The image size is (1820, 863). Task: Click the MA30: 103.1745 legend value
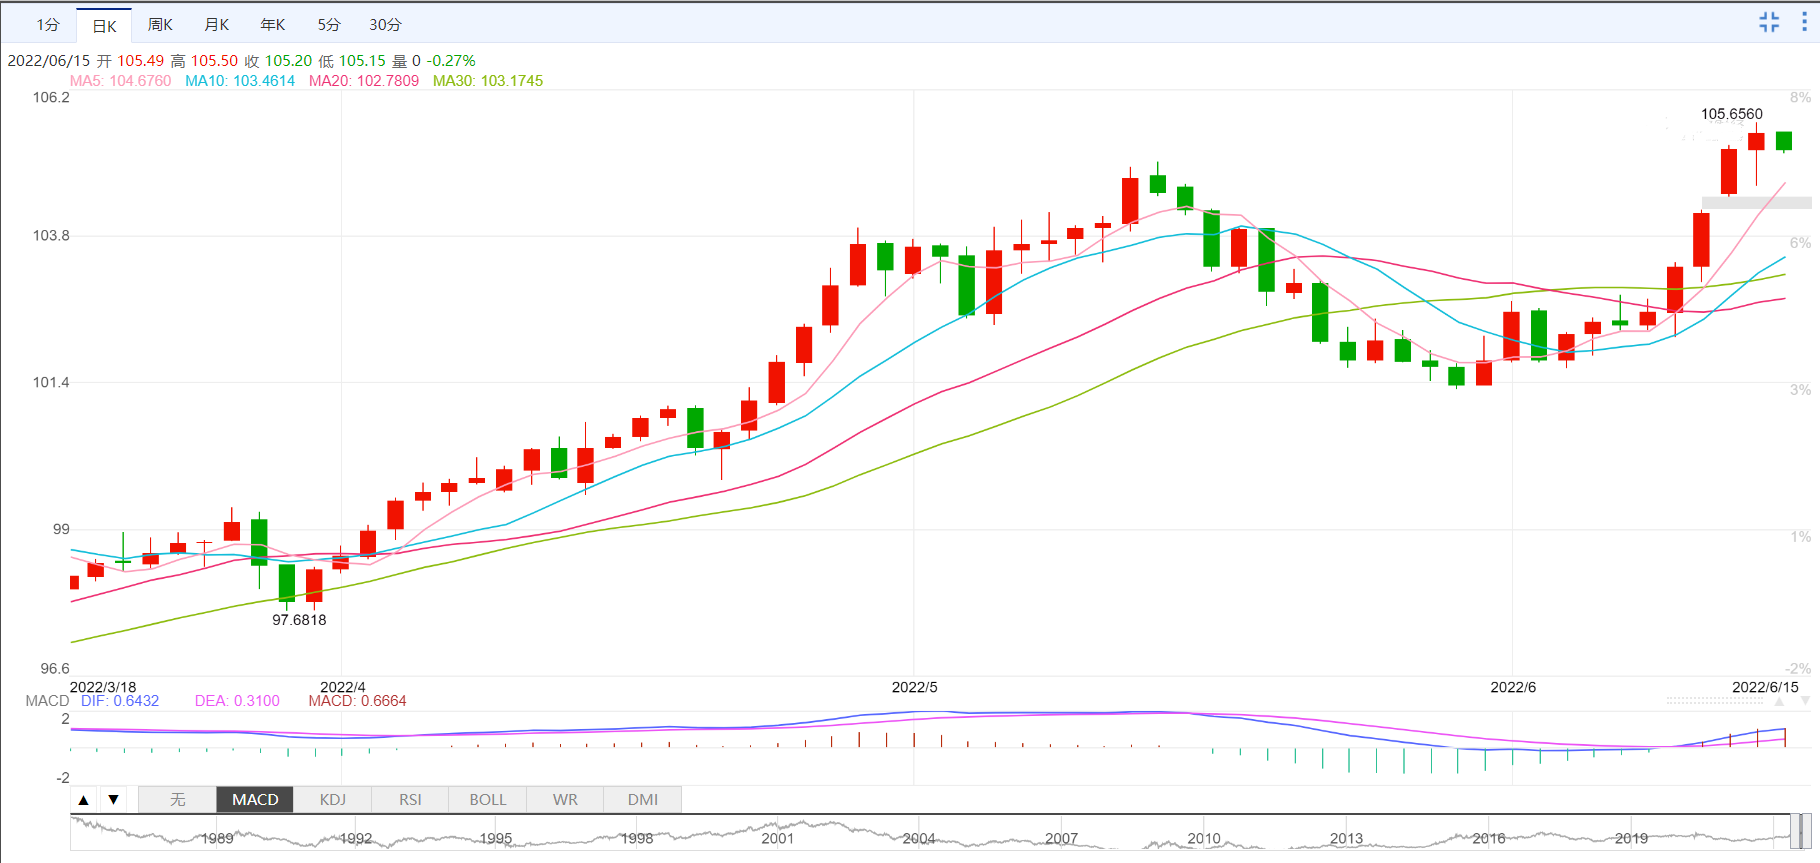[488, 81]
